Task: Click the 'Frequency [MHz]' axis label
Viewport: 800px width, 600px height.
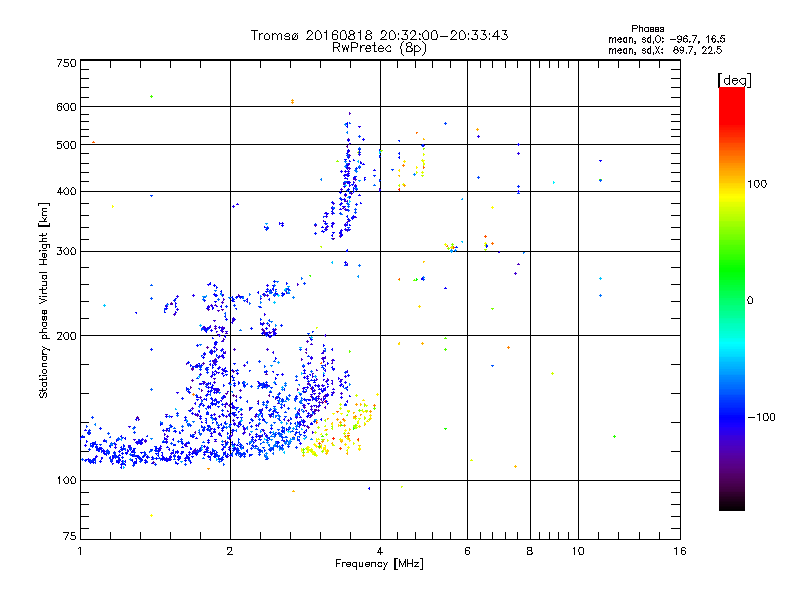Action: (379, 564)
